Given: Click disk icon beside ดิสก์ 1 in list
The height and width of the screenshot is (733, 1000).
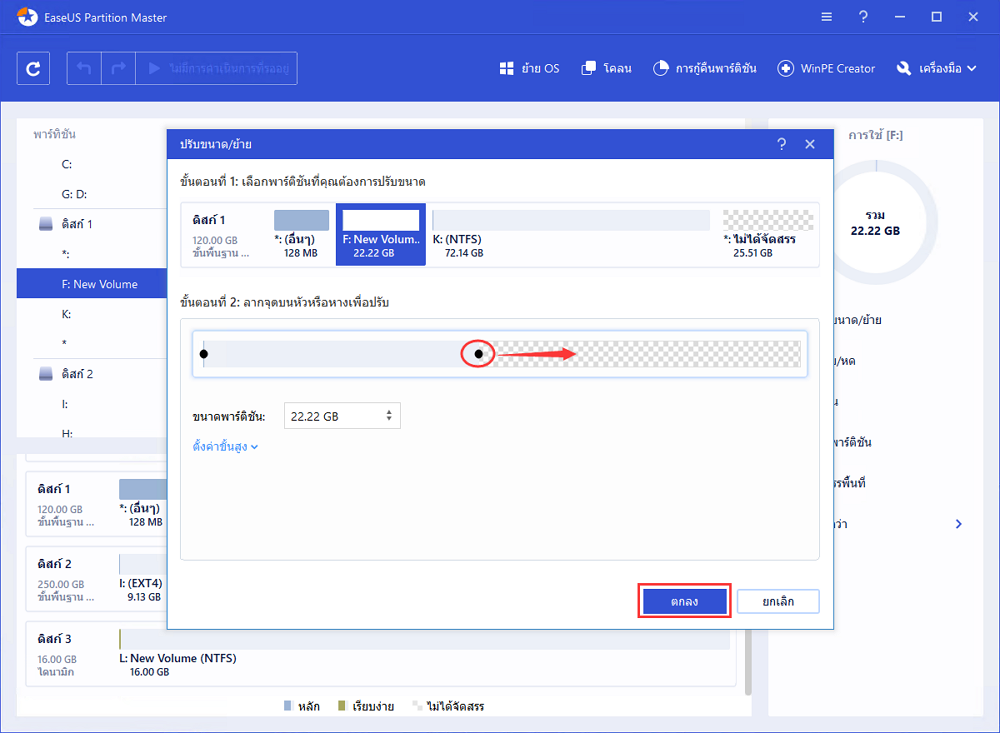Looking at the screenshot, I should point(46,224).
